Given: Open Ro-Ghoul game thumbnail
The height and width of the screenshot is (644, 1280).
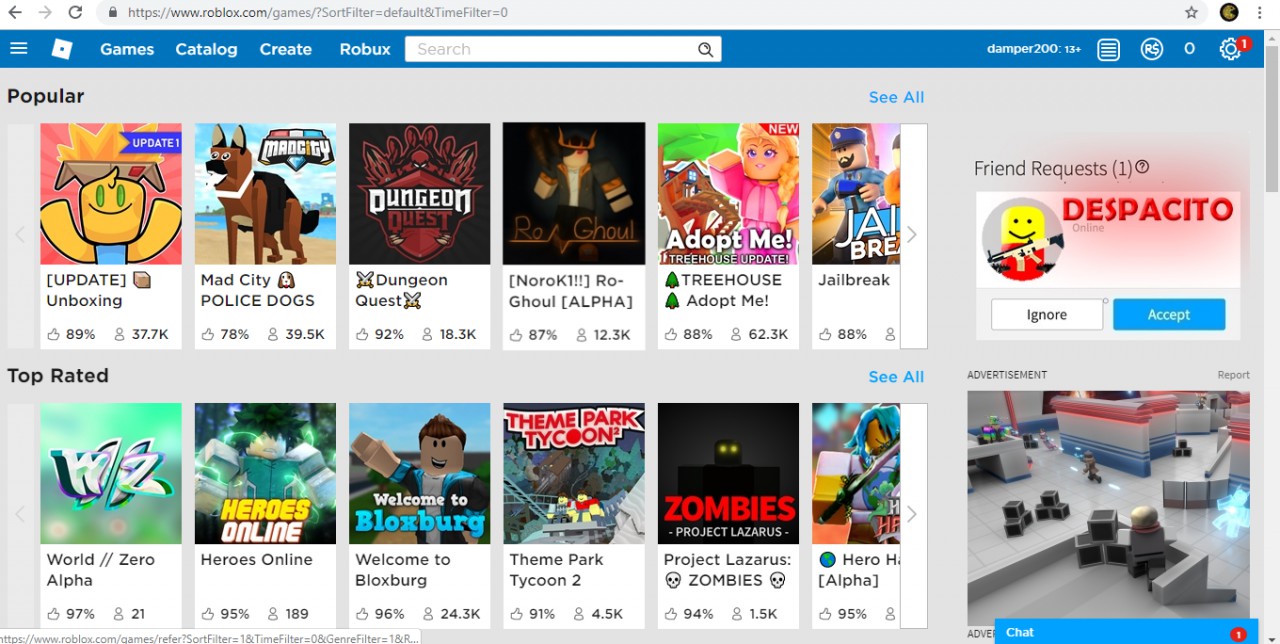Looking at the screenshot, I should [x=574, y=194].
